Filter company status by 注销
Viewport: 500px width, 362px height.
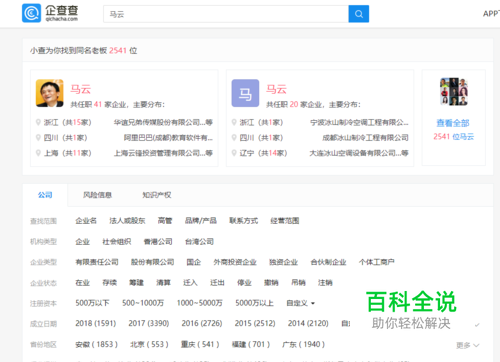[x=325, y=283]
